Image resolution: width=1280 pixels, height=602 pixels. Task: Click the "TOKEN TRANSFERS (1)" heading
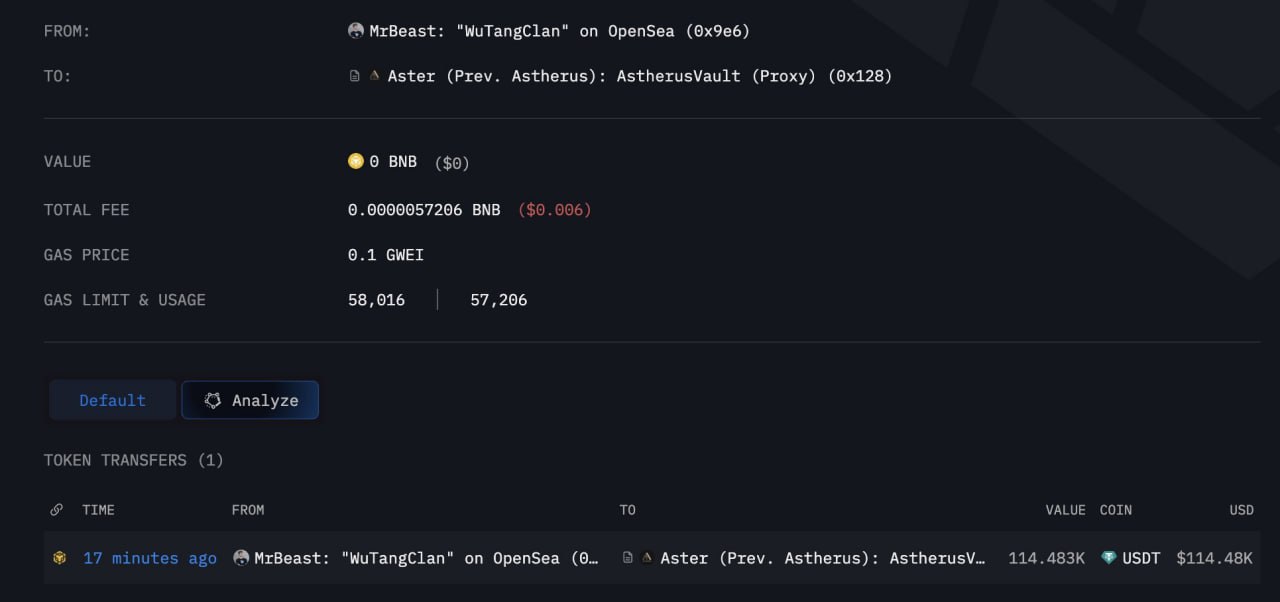(x=134, y=460)
